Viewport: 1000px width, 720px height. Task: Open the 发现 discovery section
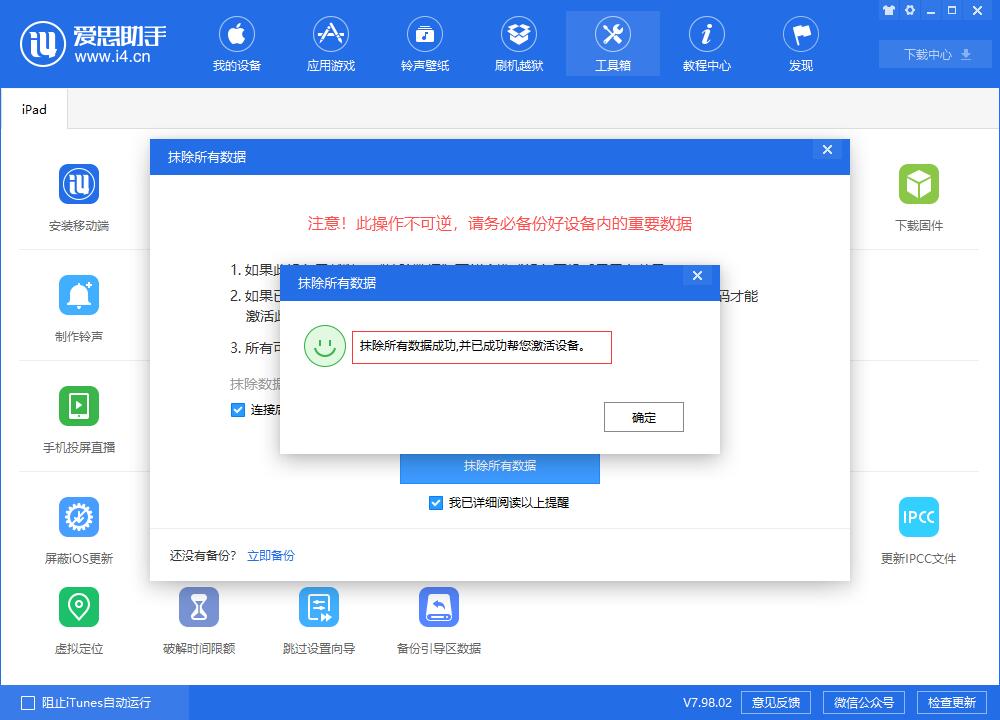800,43
